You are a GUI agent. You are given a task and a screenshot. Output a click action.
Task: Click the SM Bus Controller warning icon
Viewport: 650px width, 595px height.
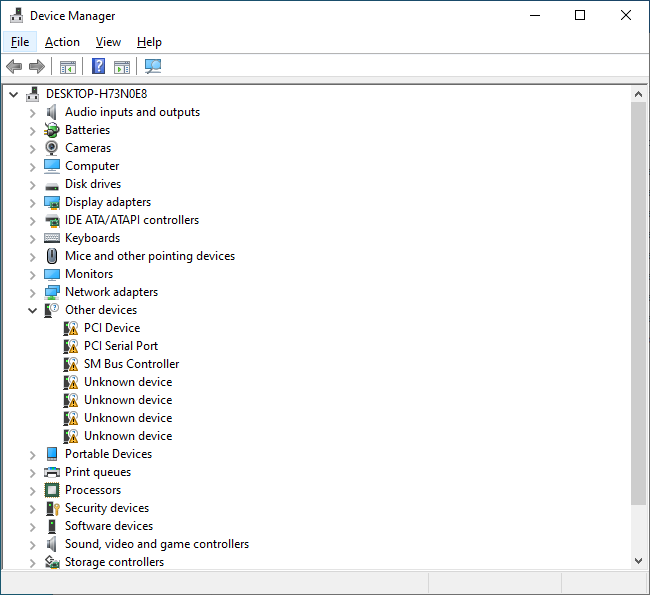[x=70, y=364]
